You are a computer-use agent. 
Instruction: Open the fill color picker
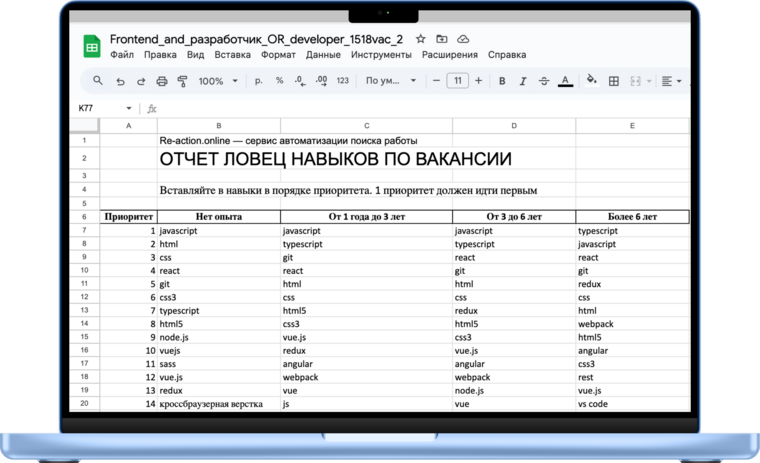click(x=591, y=80)
